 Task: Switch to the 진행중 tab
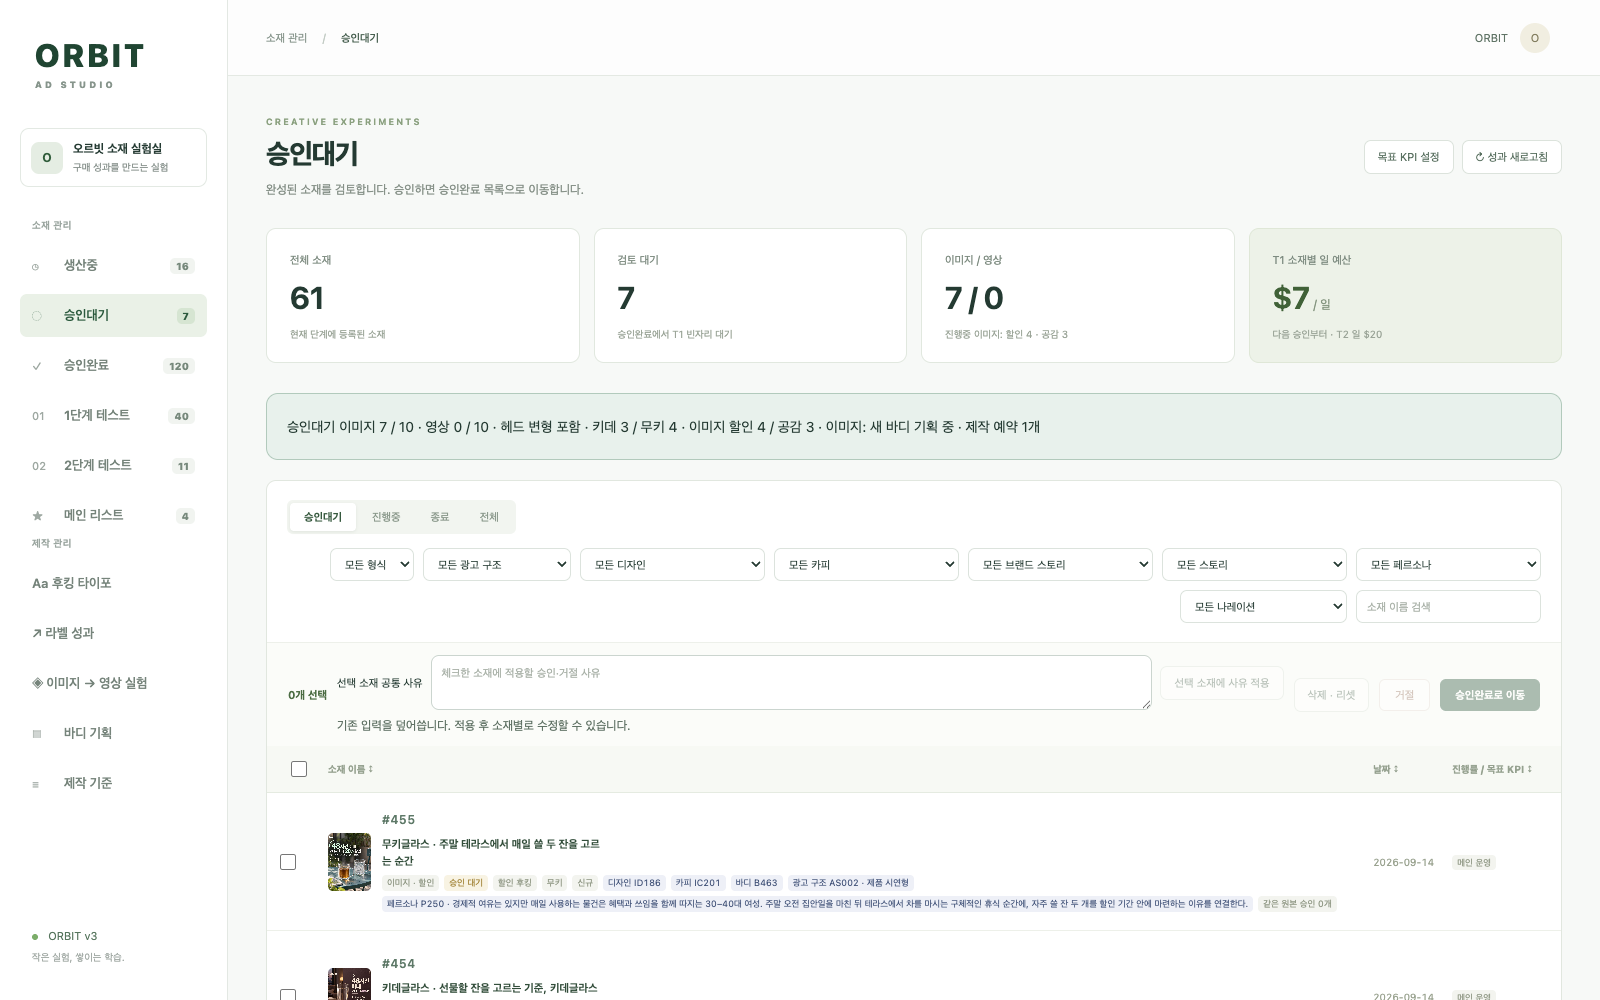[x=386, y=517]
